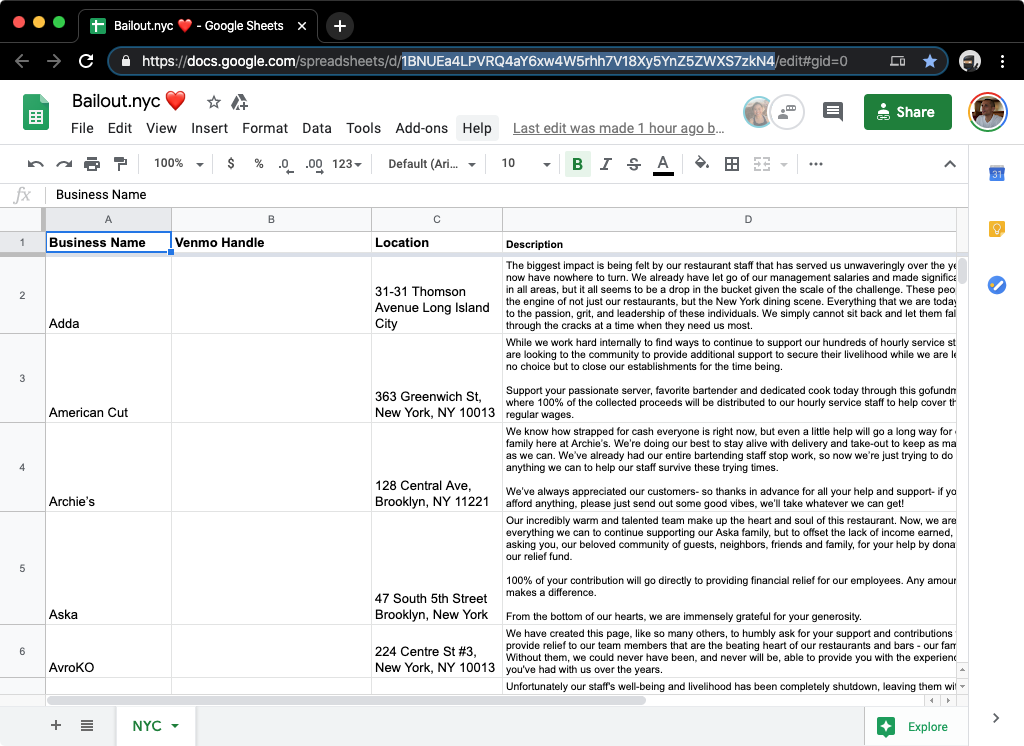This screenshot has width=1024, height=746.
Task: Click the Add to Drive icon
Action: tap(240, 102)
